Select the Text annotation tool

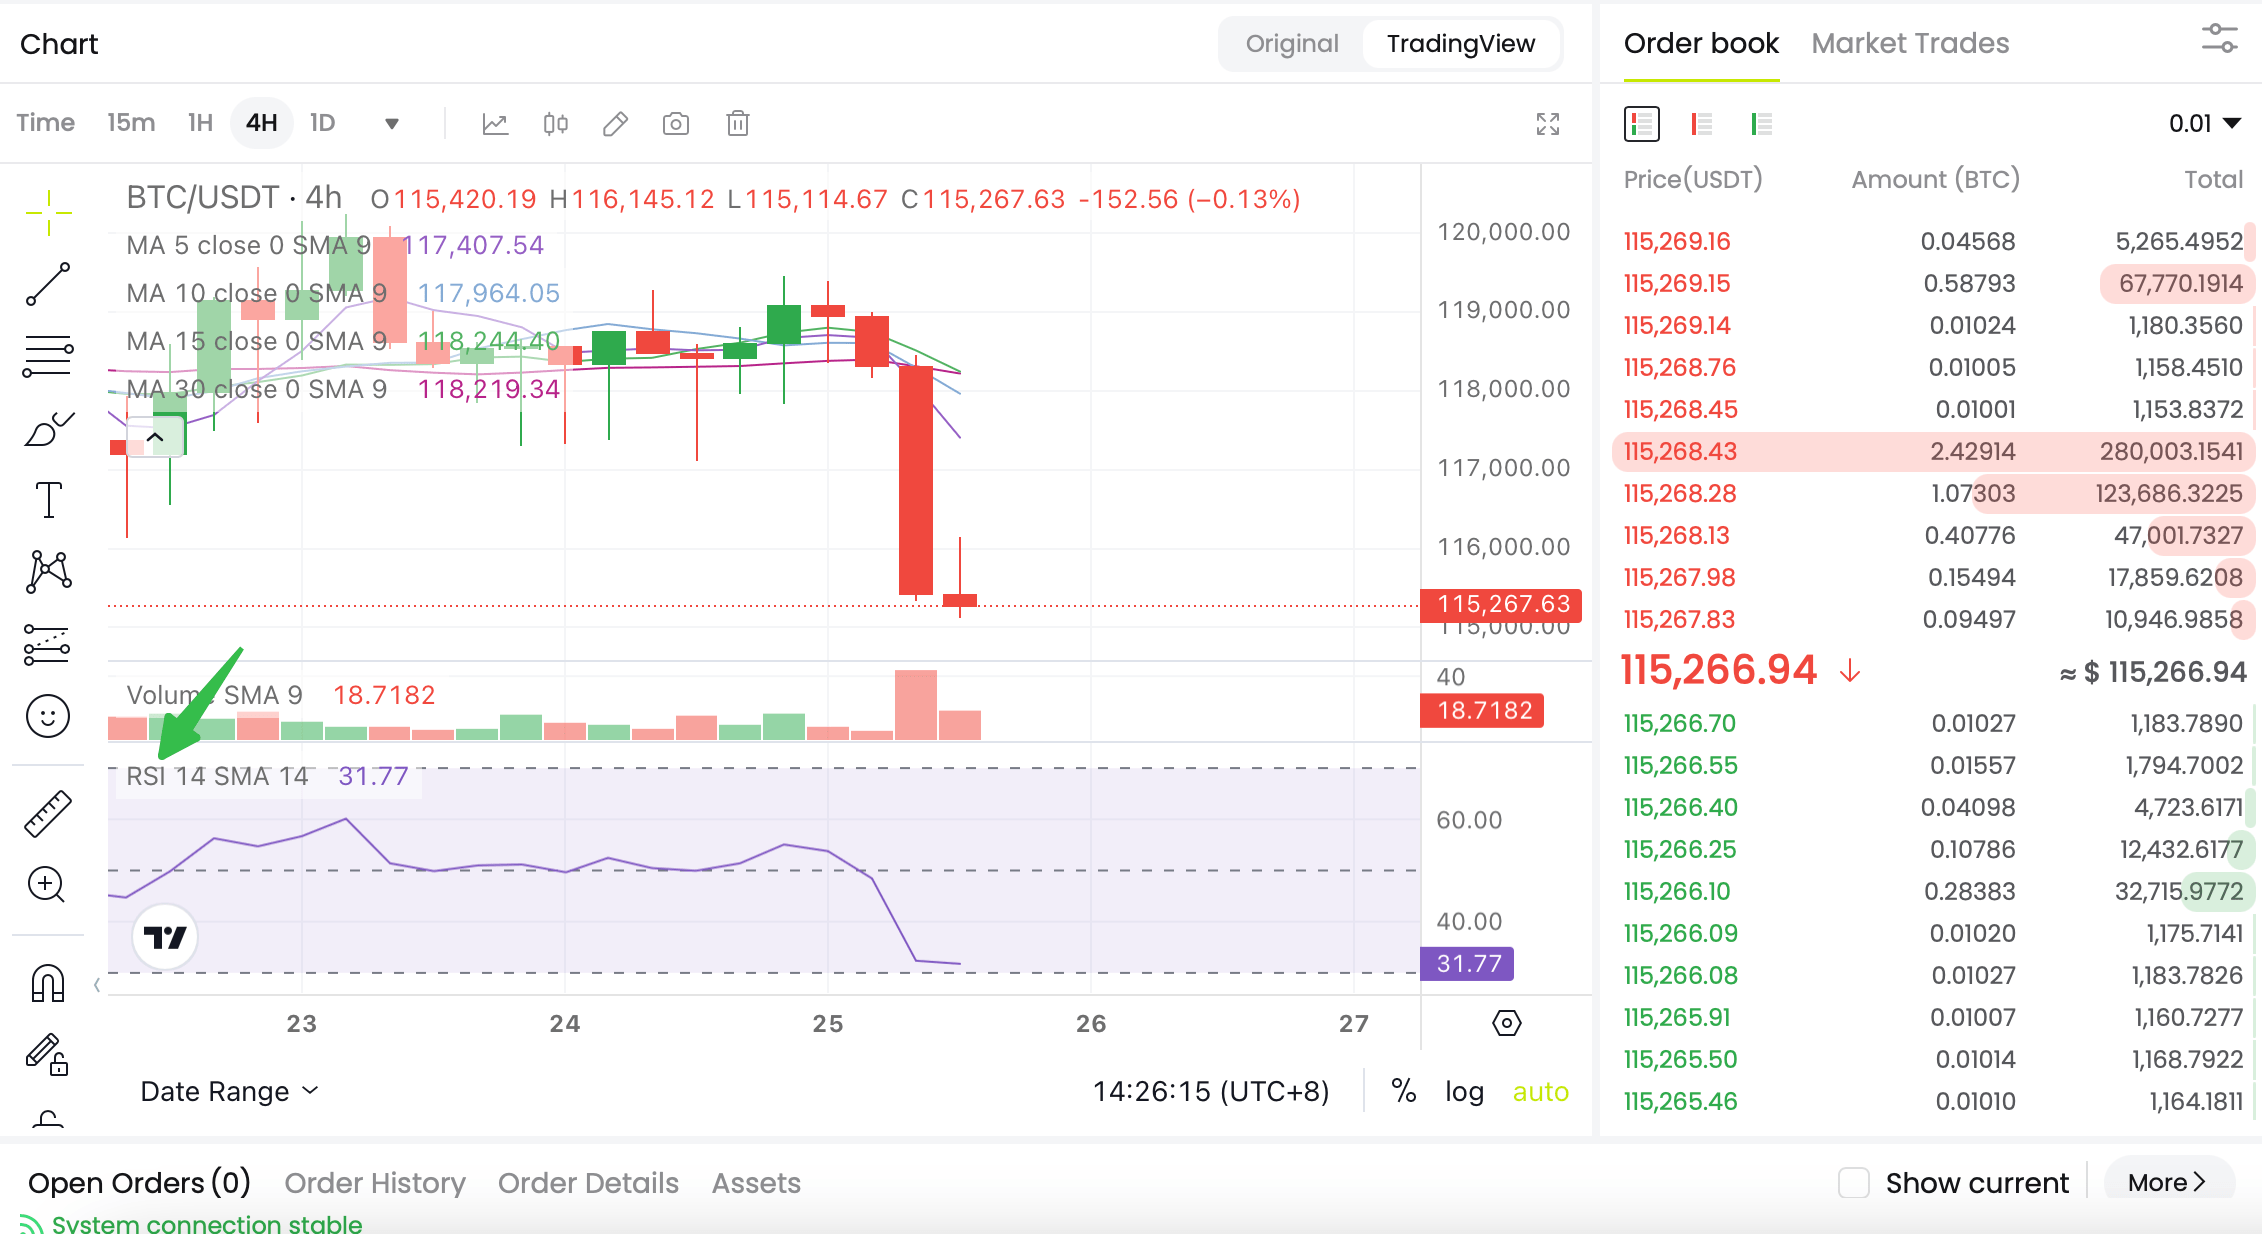point(48,499)
